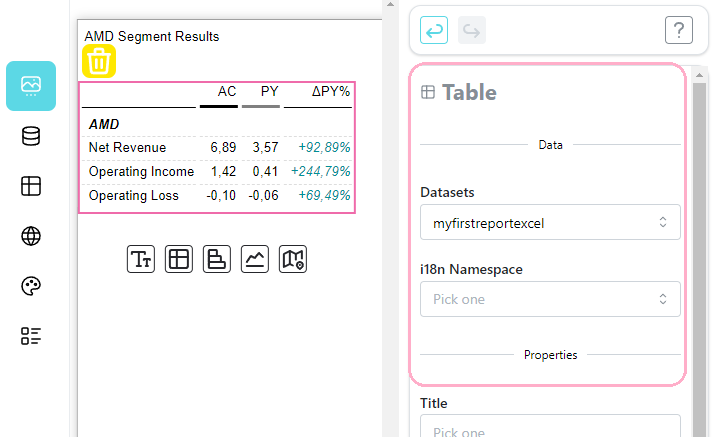Open the database datasets sidebar icon

pyautogui.click(x=31, y=136)
